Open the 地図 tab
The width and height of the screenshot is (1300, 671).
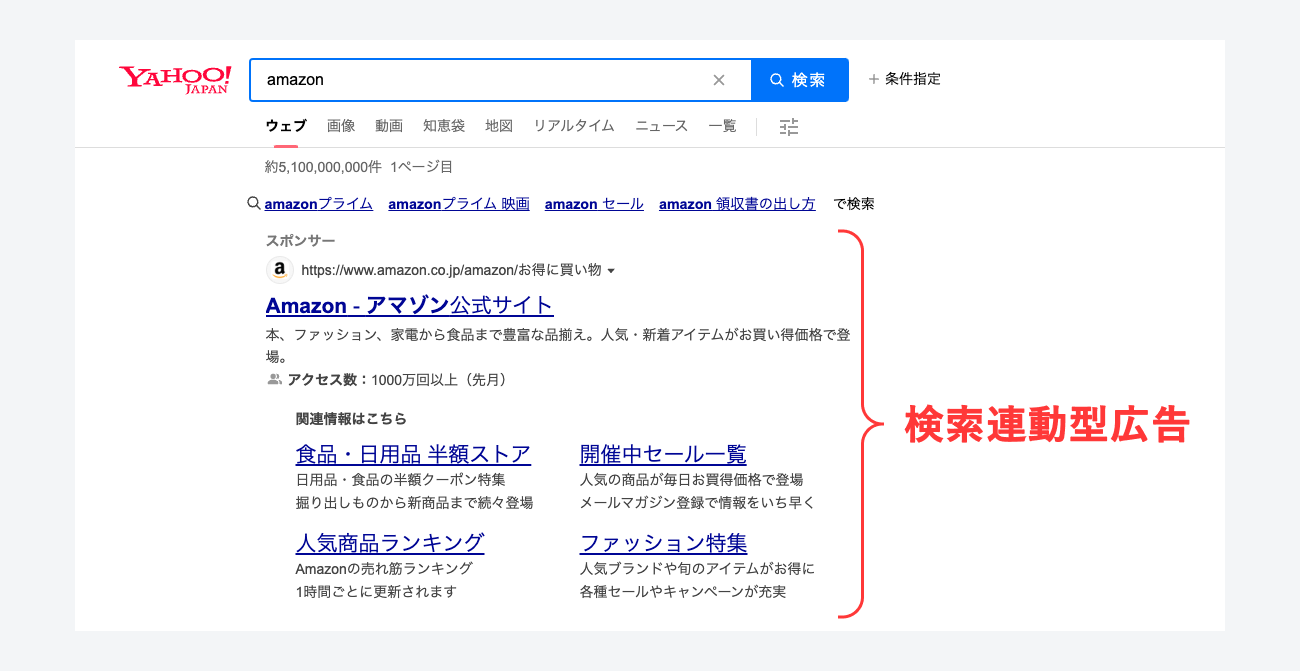coord(499,126)
